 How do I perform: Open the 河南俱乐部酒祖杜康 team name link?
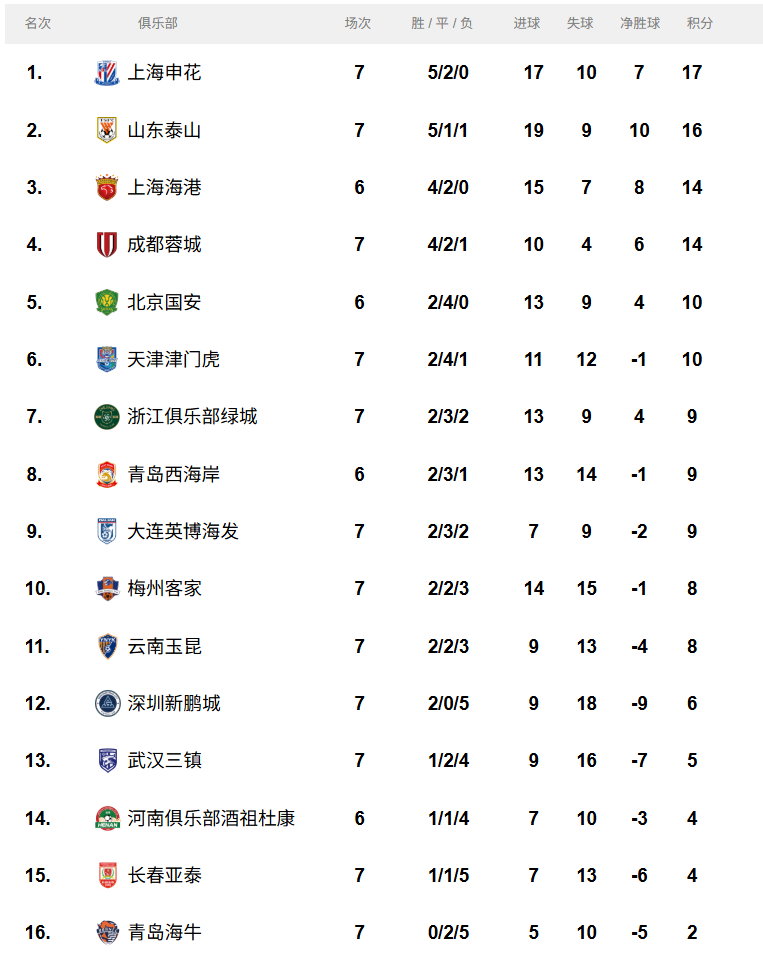click(211, 819)
